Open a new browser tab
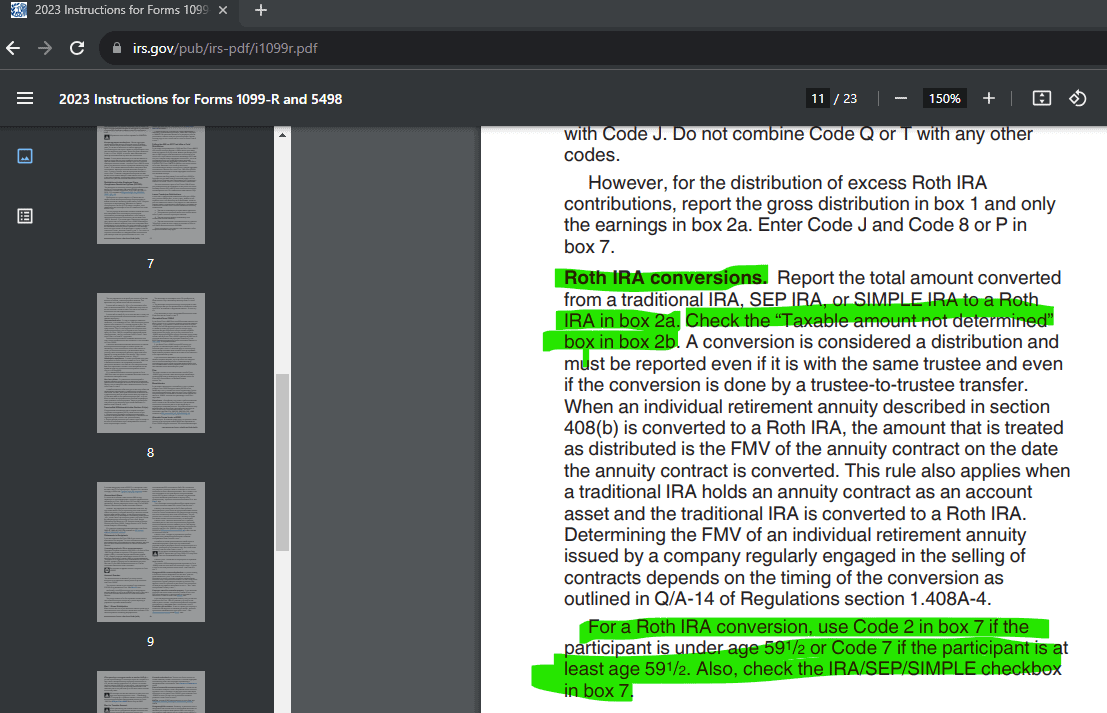Screen dimensions: 1107x713 point(261,11)
